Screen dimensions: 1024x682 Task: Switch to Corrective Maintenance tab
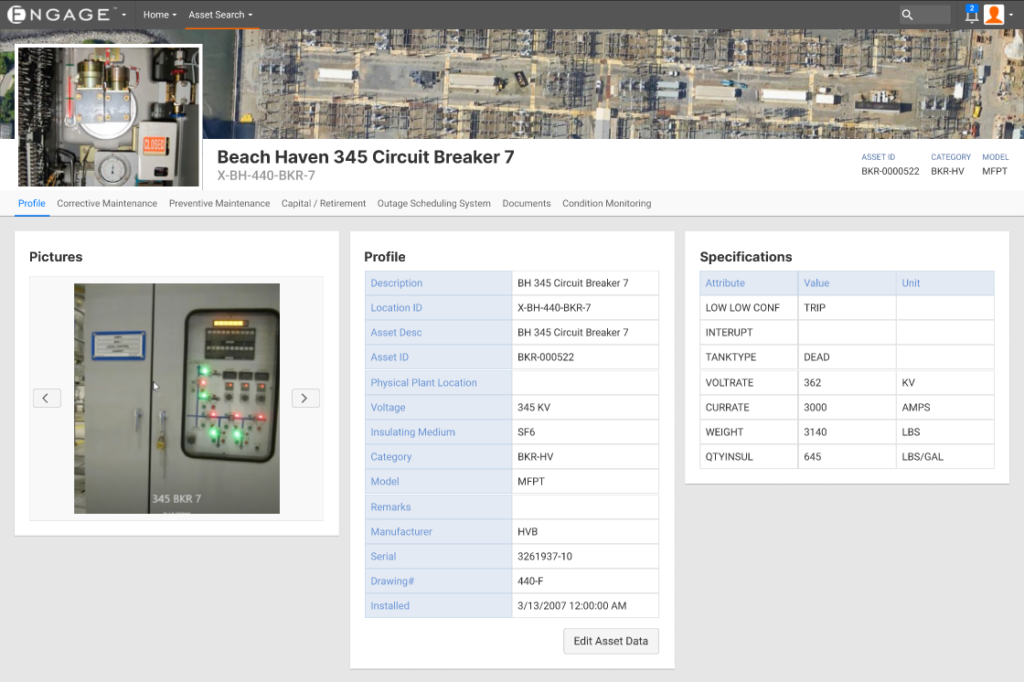(x=107, y=203)
